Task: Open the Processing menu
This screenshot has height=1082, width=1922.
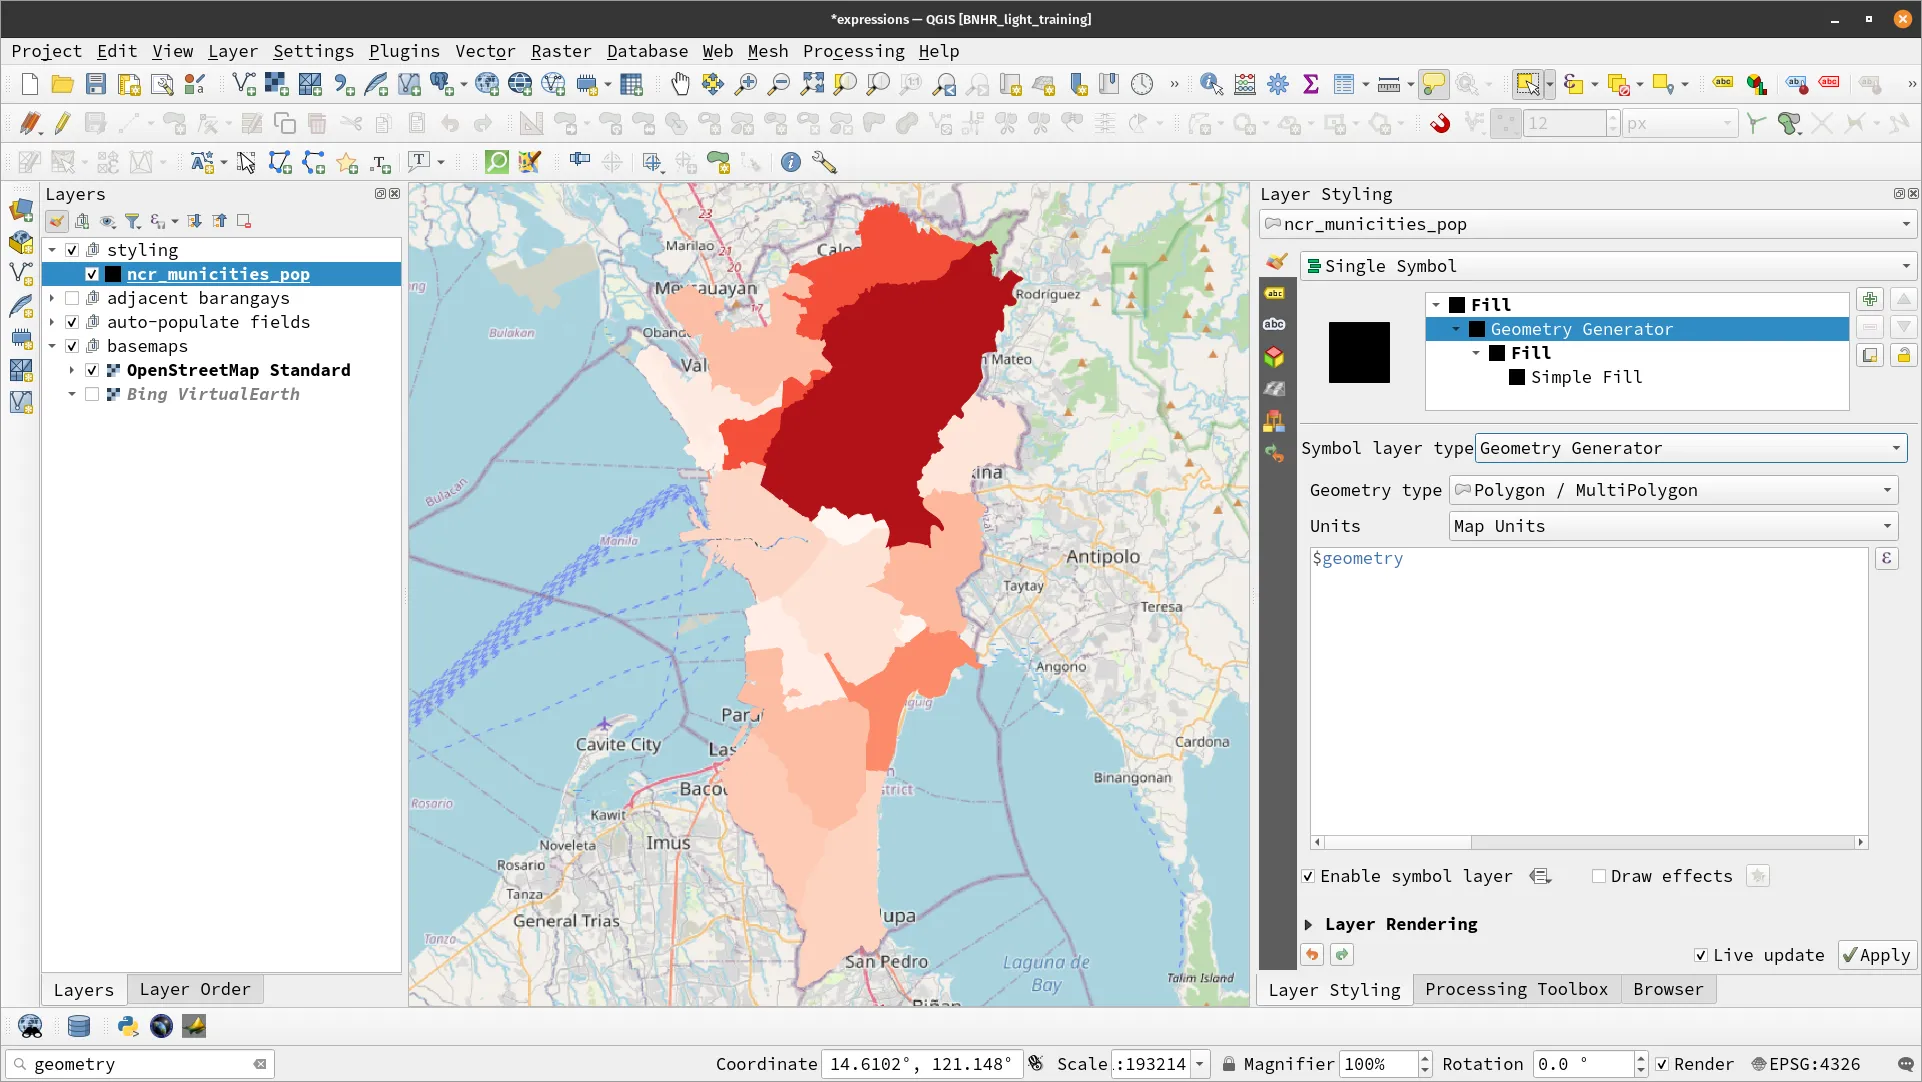Action: 853,51
